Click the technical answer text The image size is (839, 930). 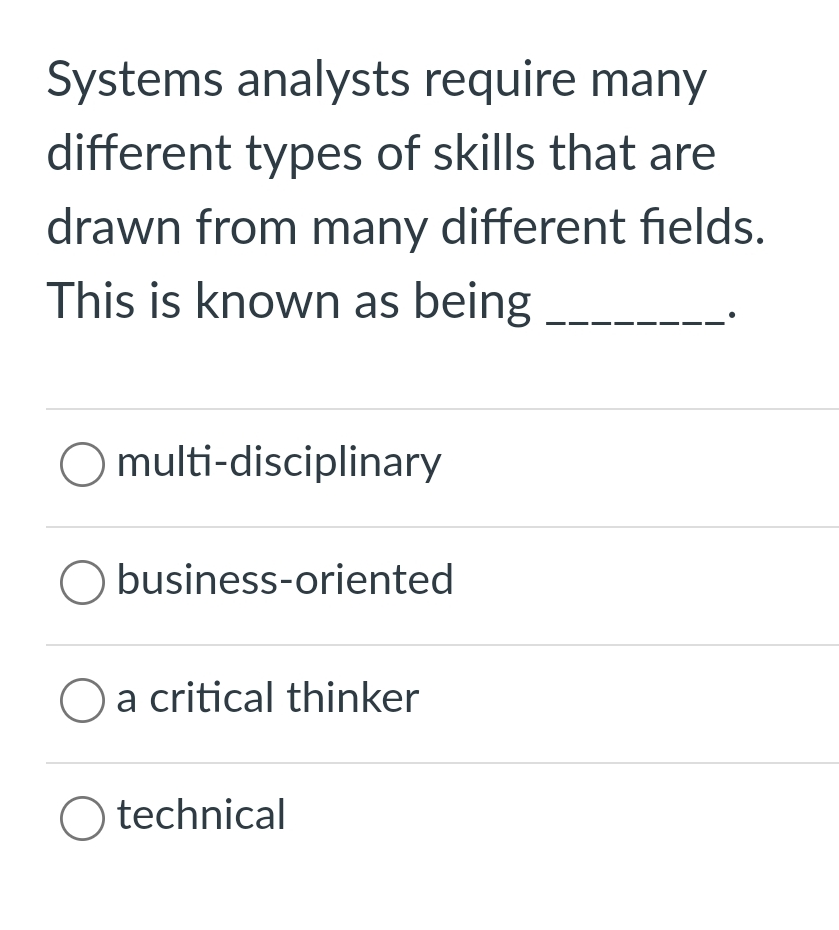coord(200,815)
